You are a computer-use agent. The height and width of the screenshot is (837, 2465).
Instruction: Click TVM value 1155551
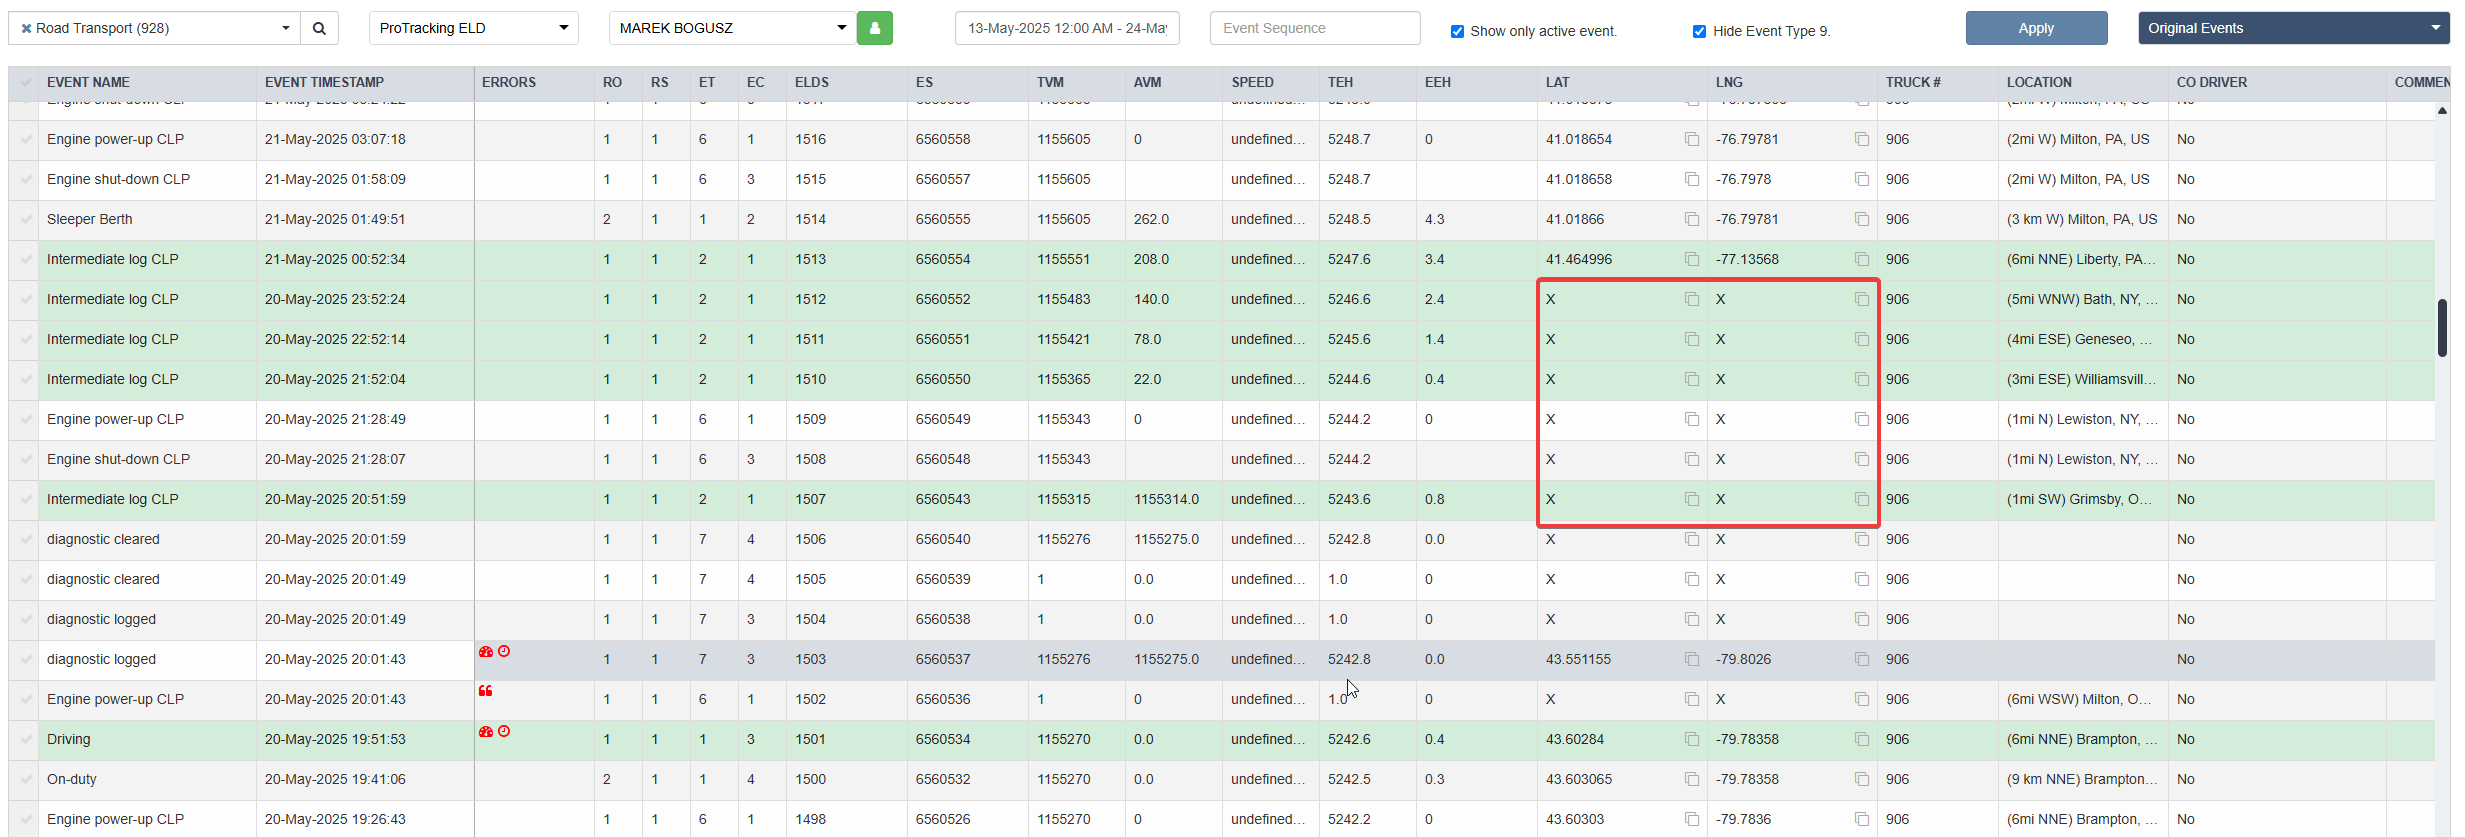1063,259
